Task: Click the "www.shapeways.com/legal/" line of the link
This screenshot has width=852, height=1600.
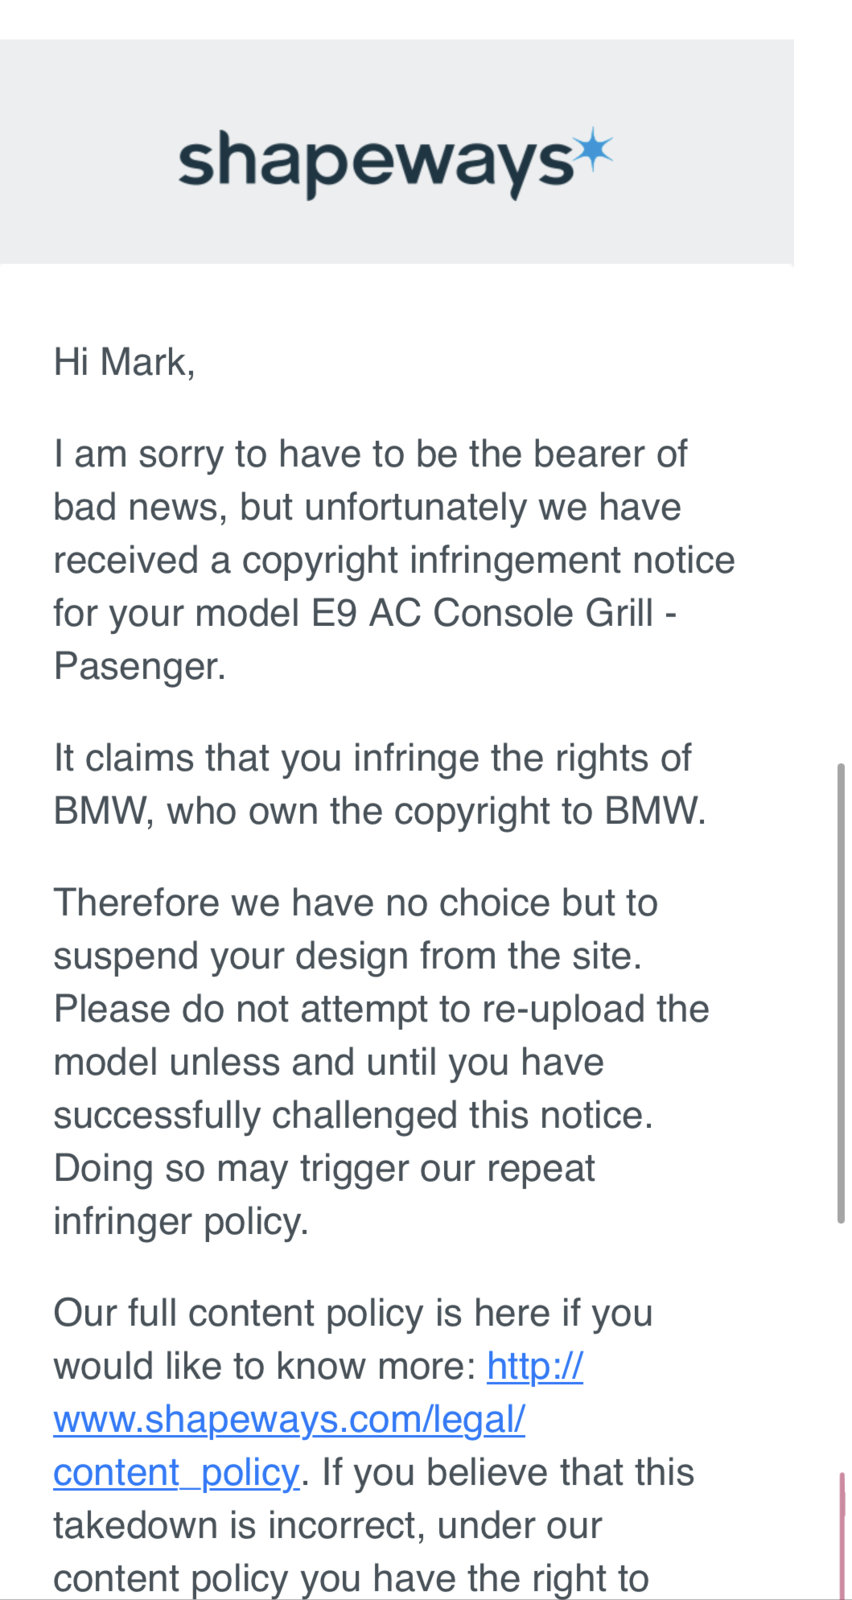Action: pyautogui.click(x=288, y=1419)
